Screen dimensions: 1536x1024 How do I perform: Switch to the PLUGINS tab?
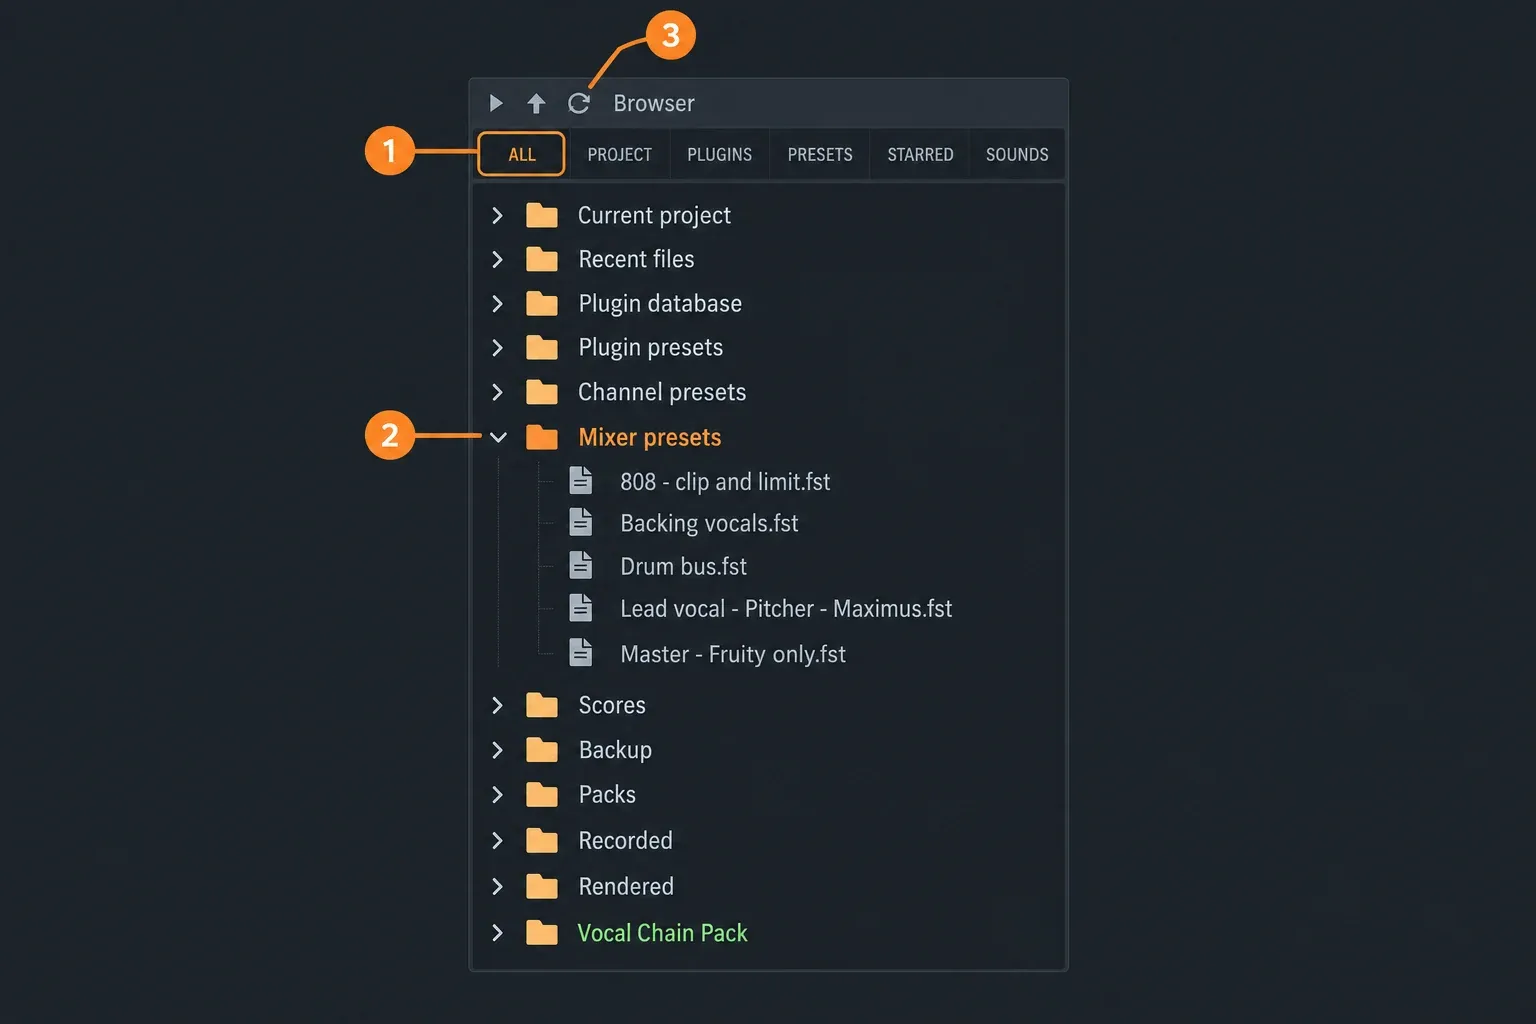[x=719, y=154]
